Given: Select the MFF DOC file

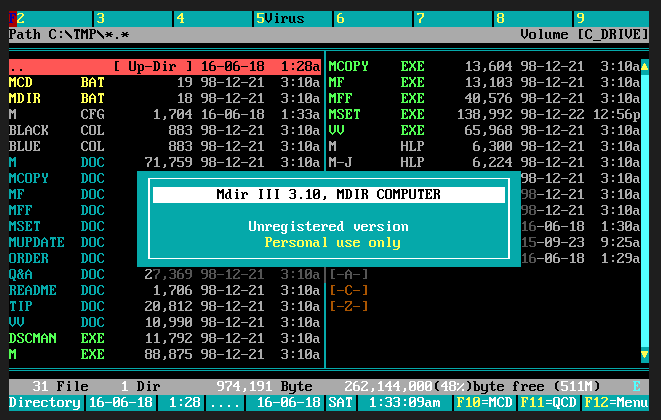Looking at the screenshot, I should tap(73, 210).
